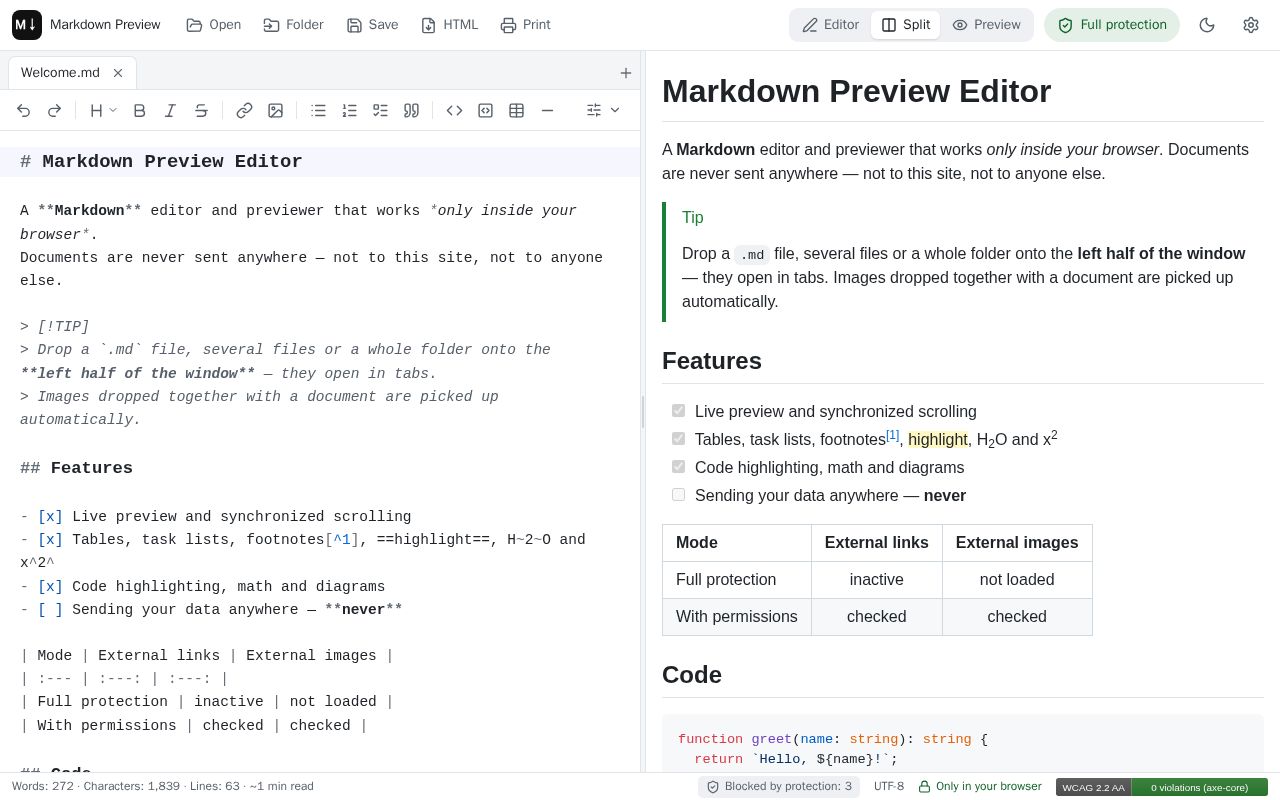Viewport: 1280px width, 800px height.
Task: Toggle the 'Tables, task lists, footnotes' checkbox
Action: pos(679,439)
